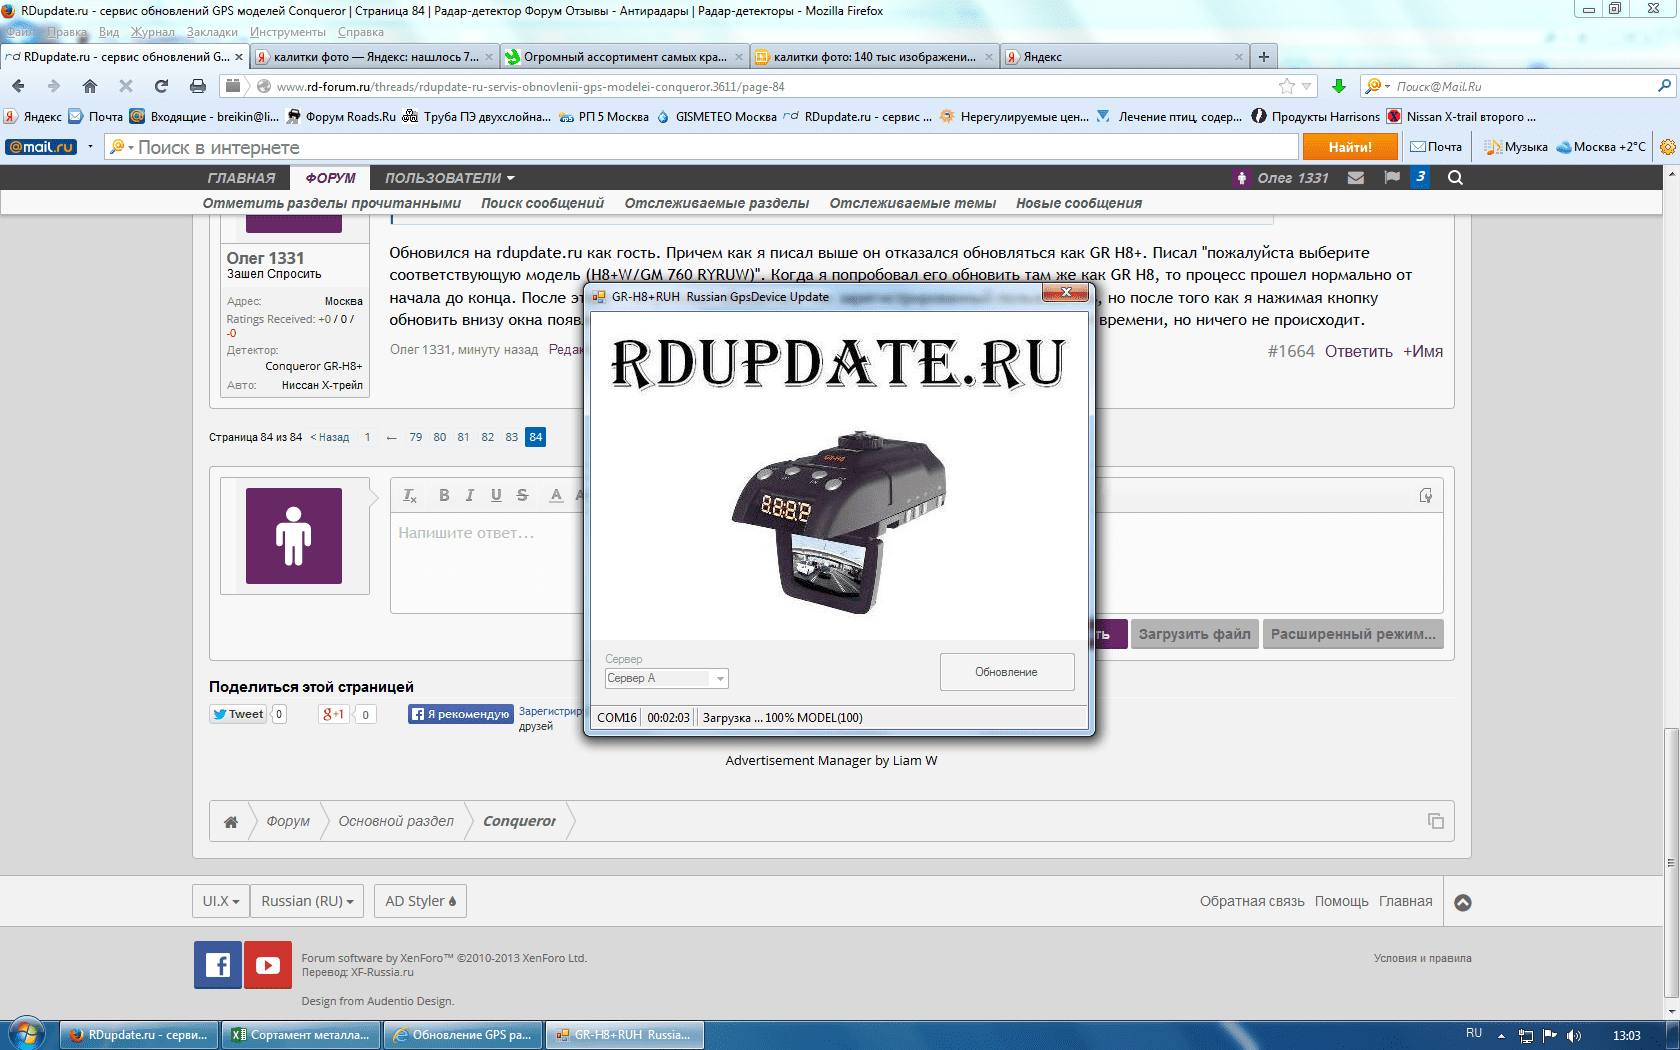The image size is (1680, 1050).
Task: Toggle underline formatting in reply editor
Action: pyautogui.click(x=496, y=495)
